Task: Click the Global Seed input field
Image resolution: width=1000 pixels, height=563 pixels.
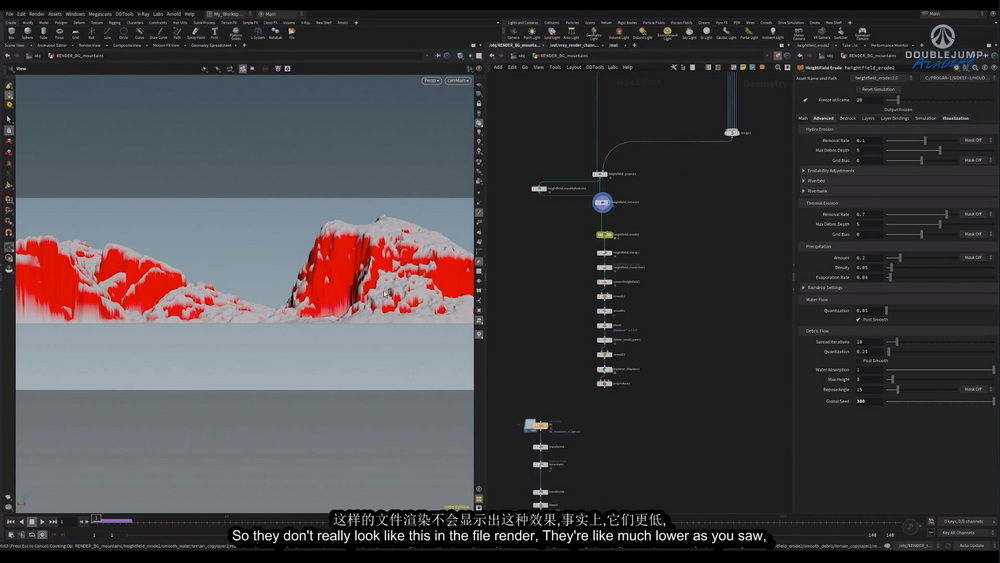Action: tap(869, 402)
